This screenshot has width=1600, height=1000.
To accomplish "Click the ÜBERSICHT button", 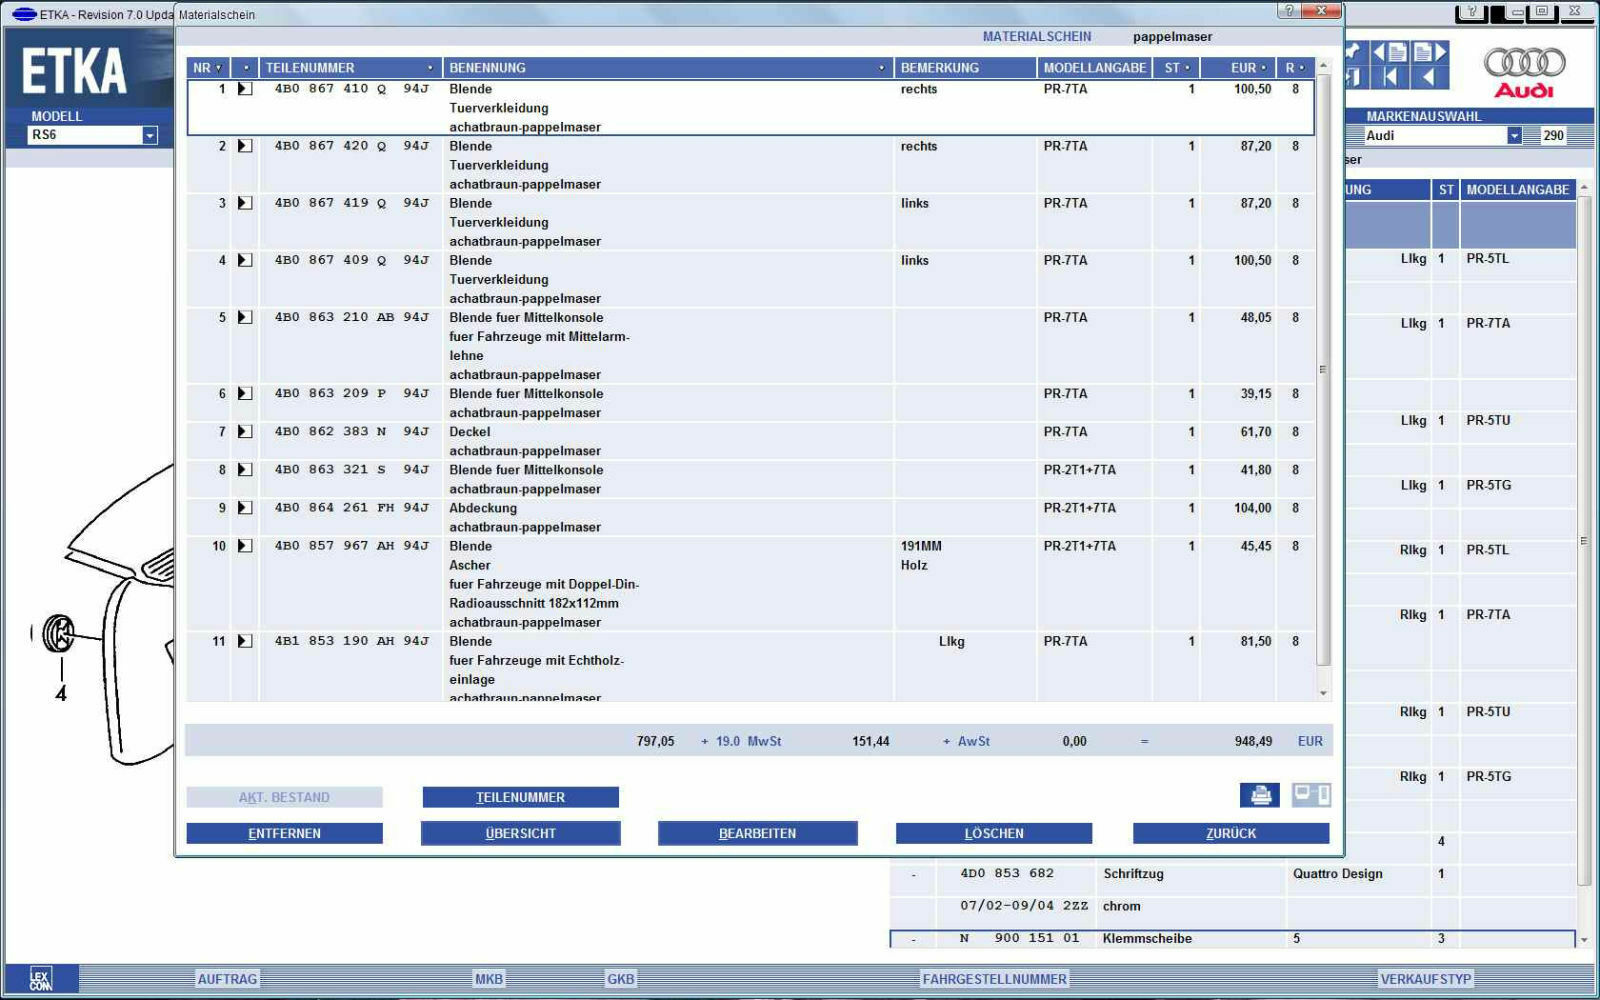I will point(520,833).
